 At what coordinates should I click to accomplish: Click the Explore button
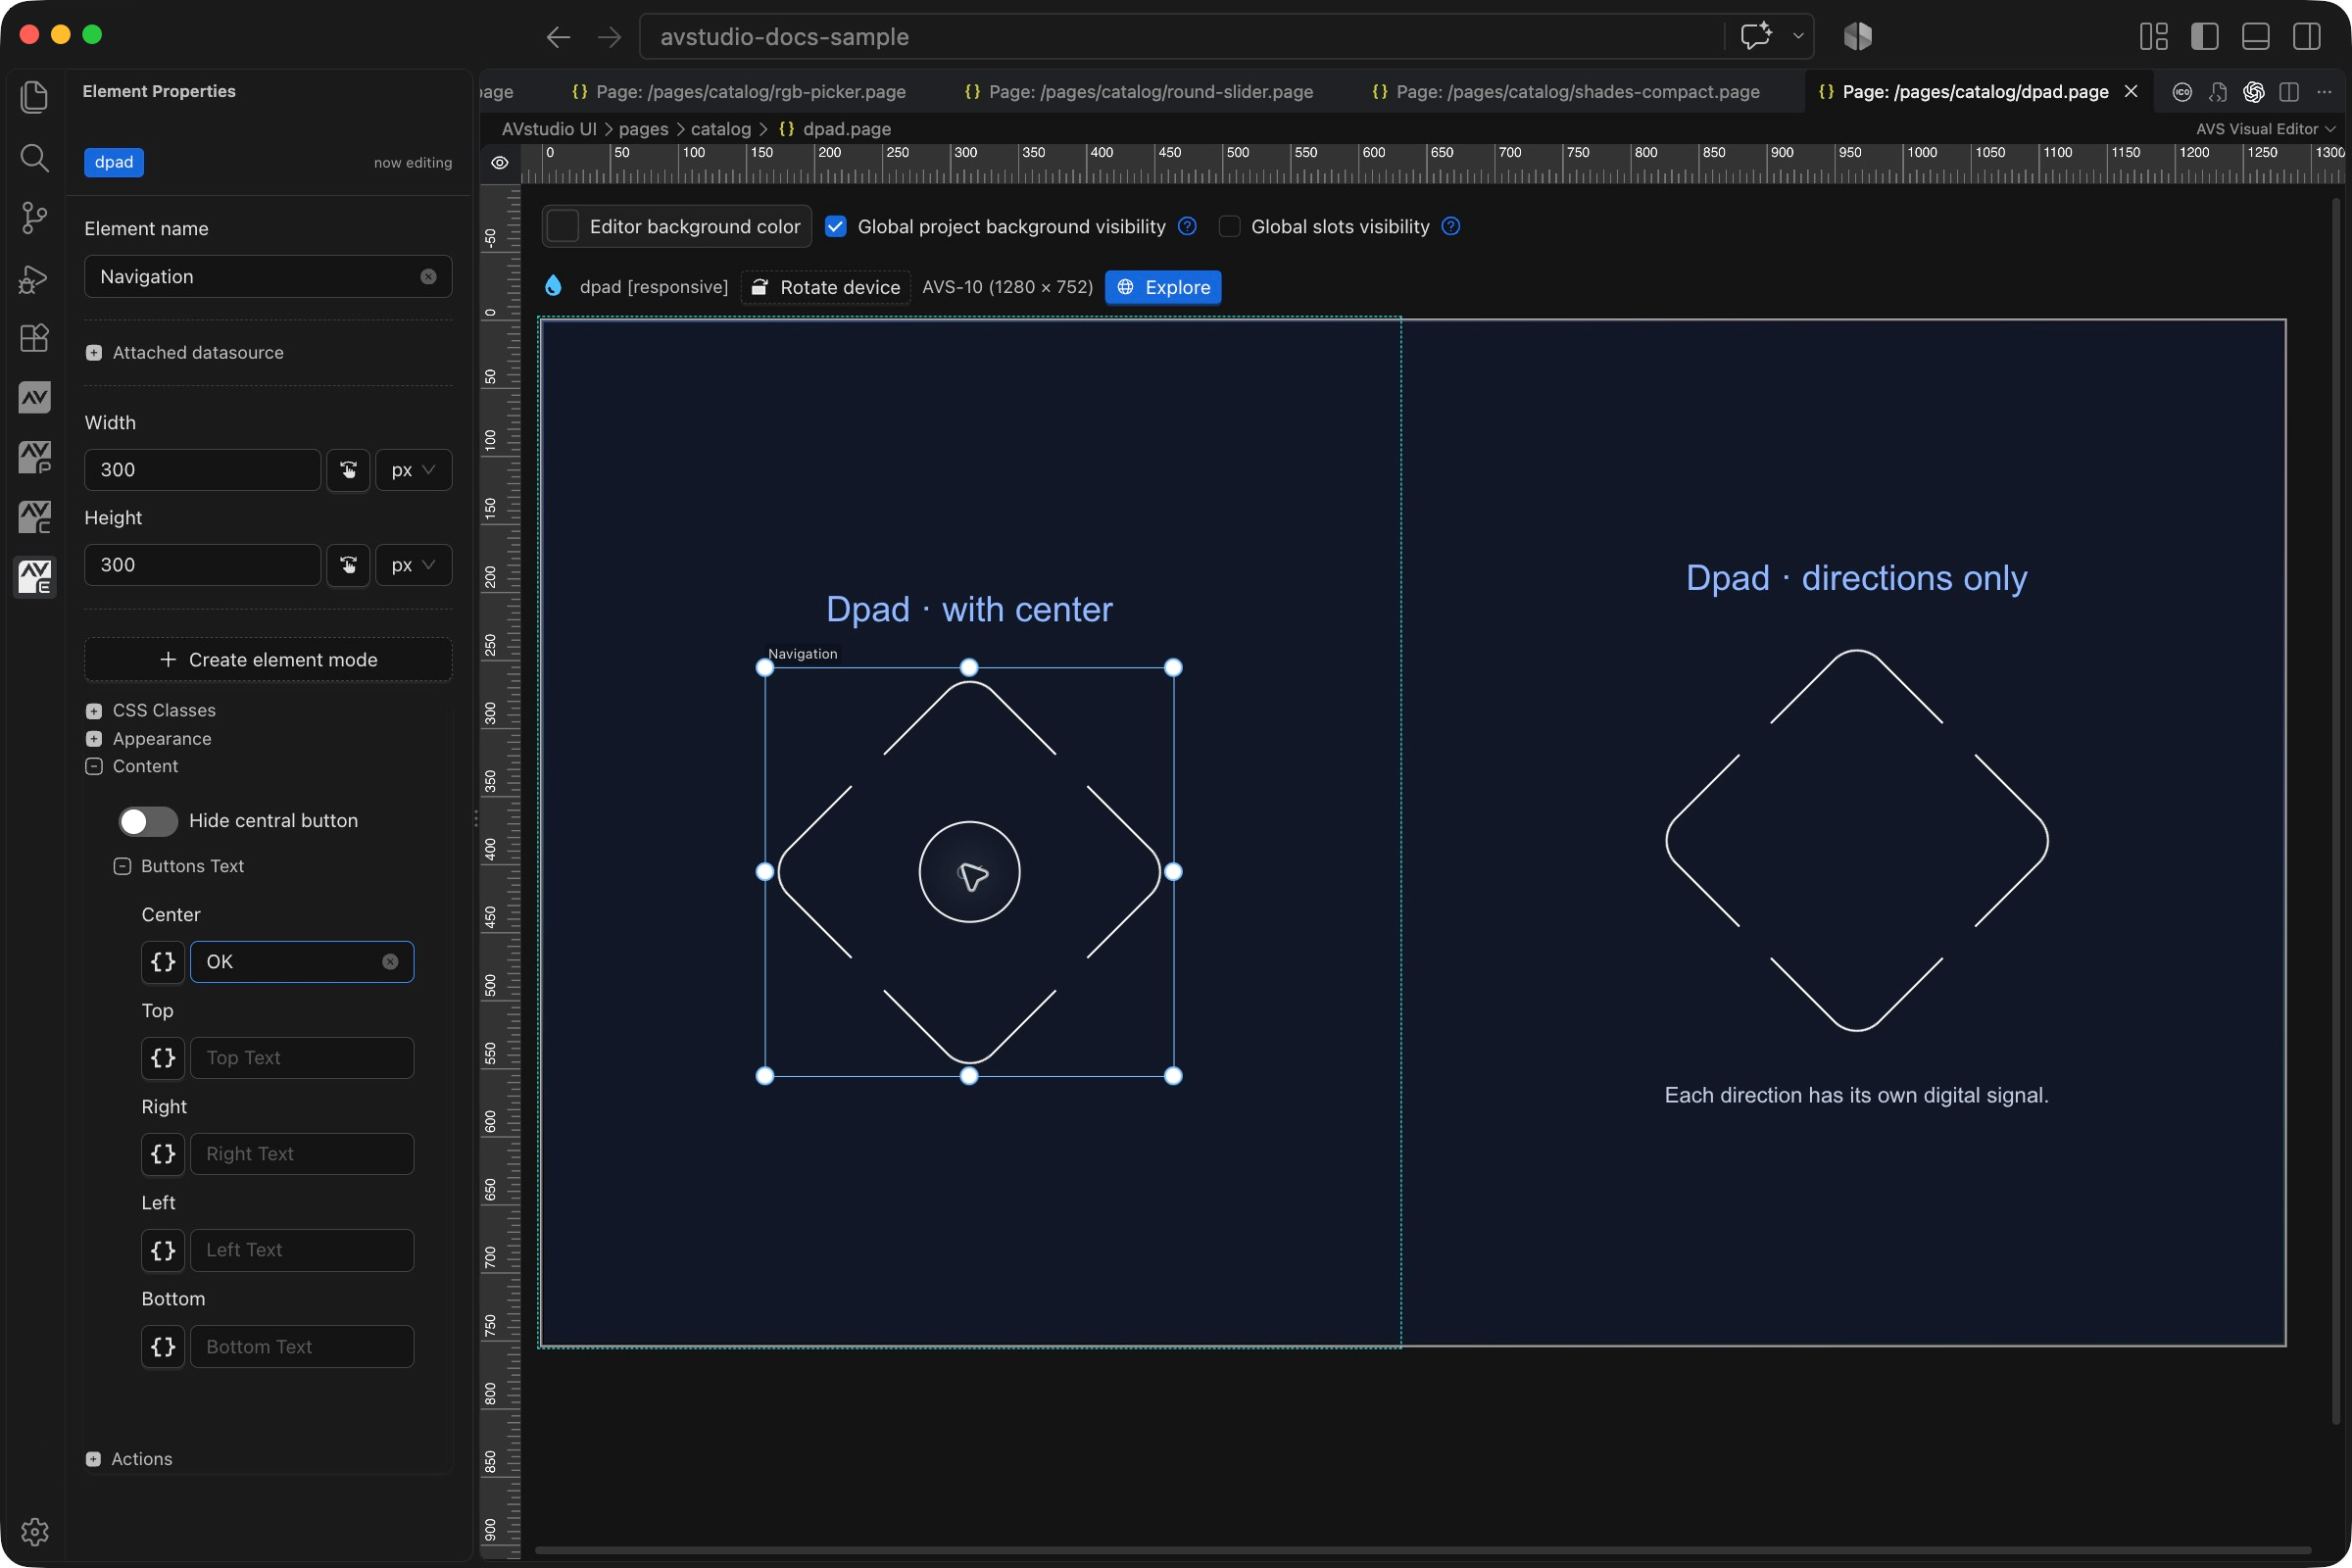point(1163,287)
